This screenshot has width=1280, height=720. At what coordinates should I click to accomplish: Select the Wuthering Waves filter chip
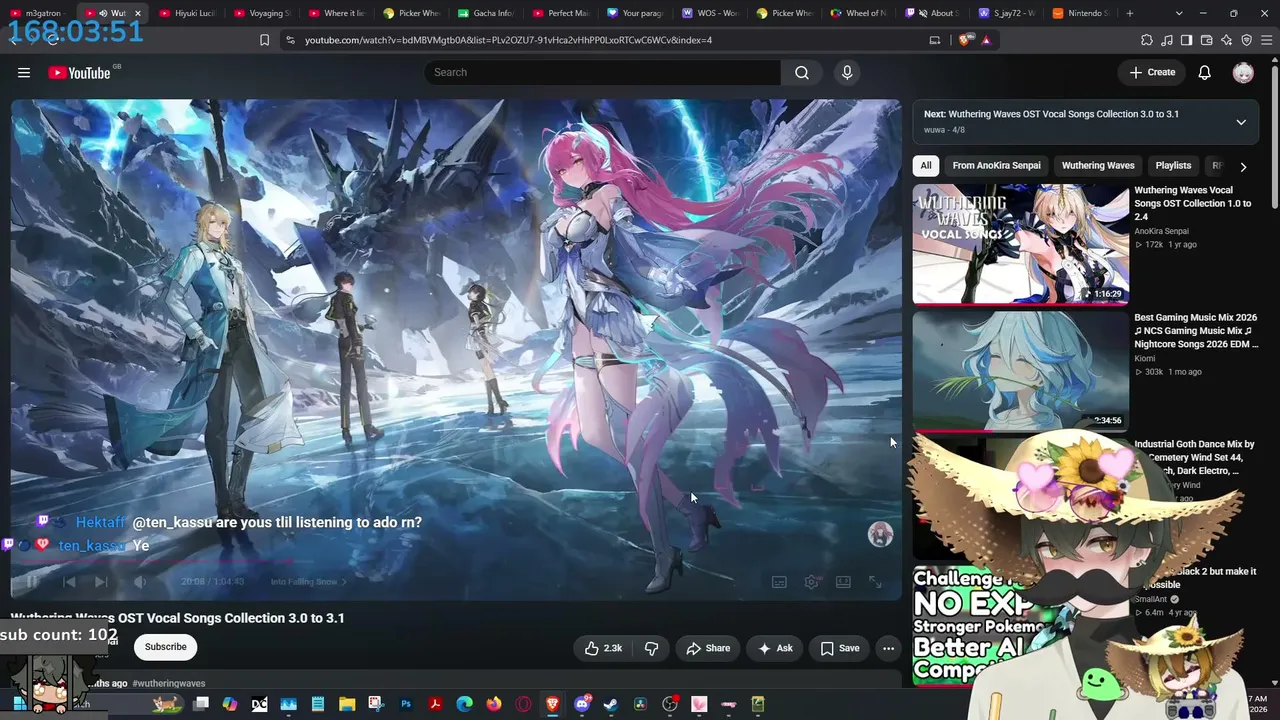(1098, 166)
